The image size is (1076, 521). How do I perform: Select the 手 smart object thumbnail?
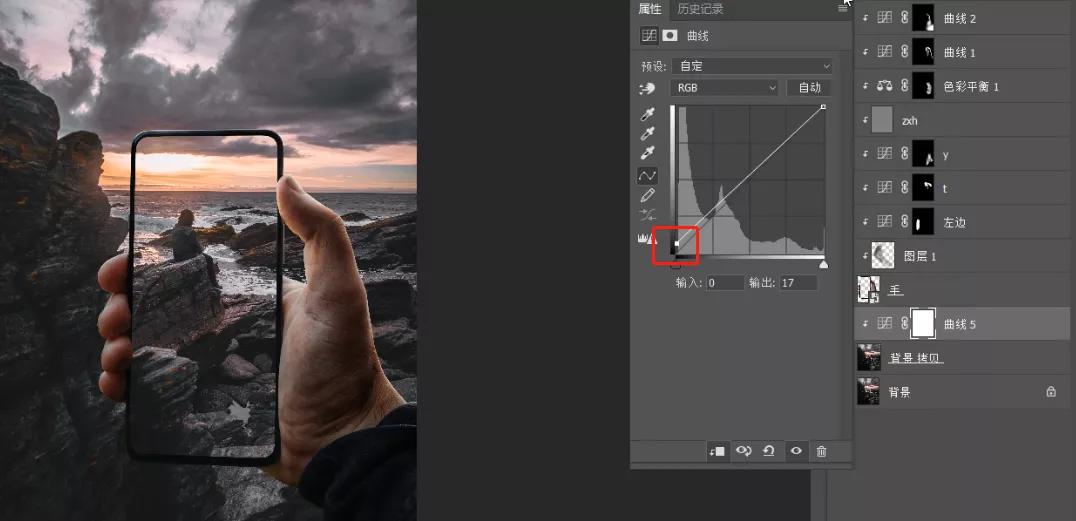[869, 289]
